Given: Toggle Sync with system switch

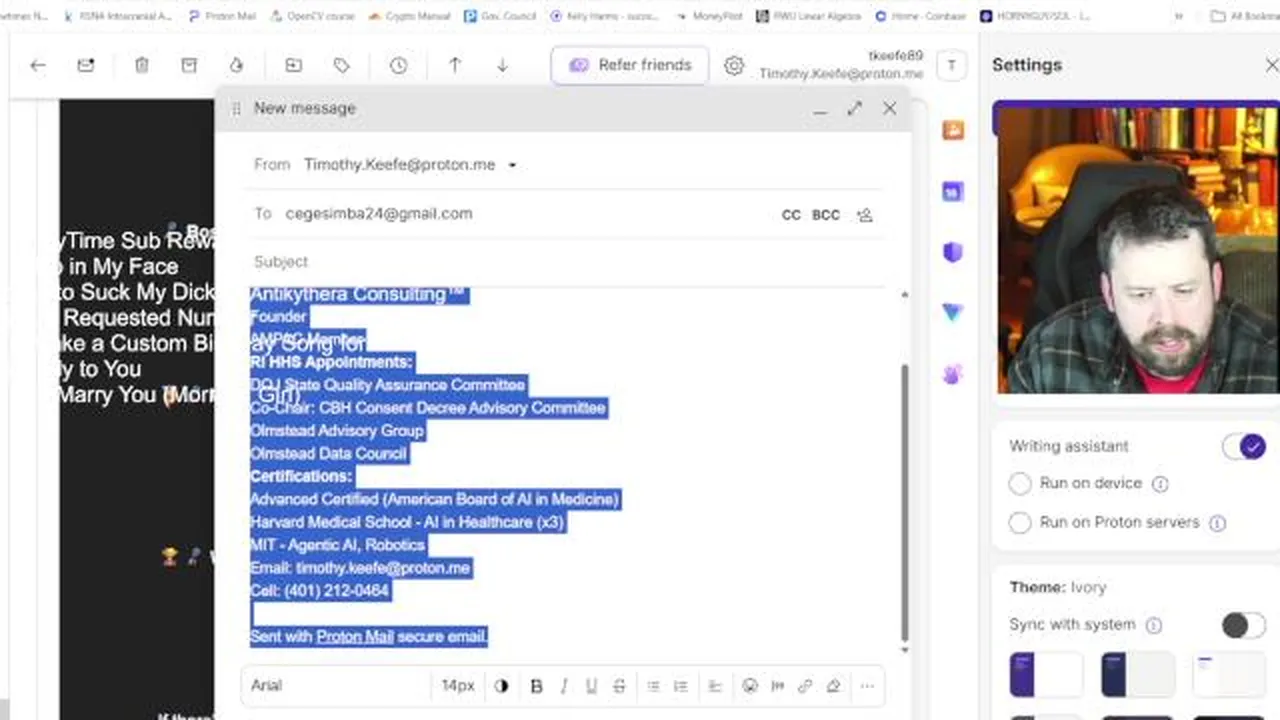Looking at the screenshot, I should pos(1244,625).
